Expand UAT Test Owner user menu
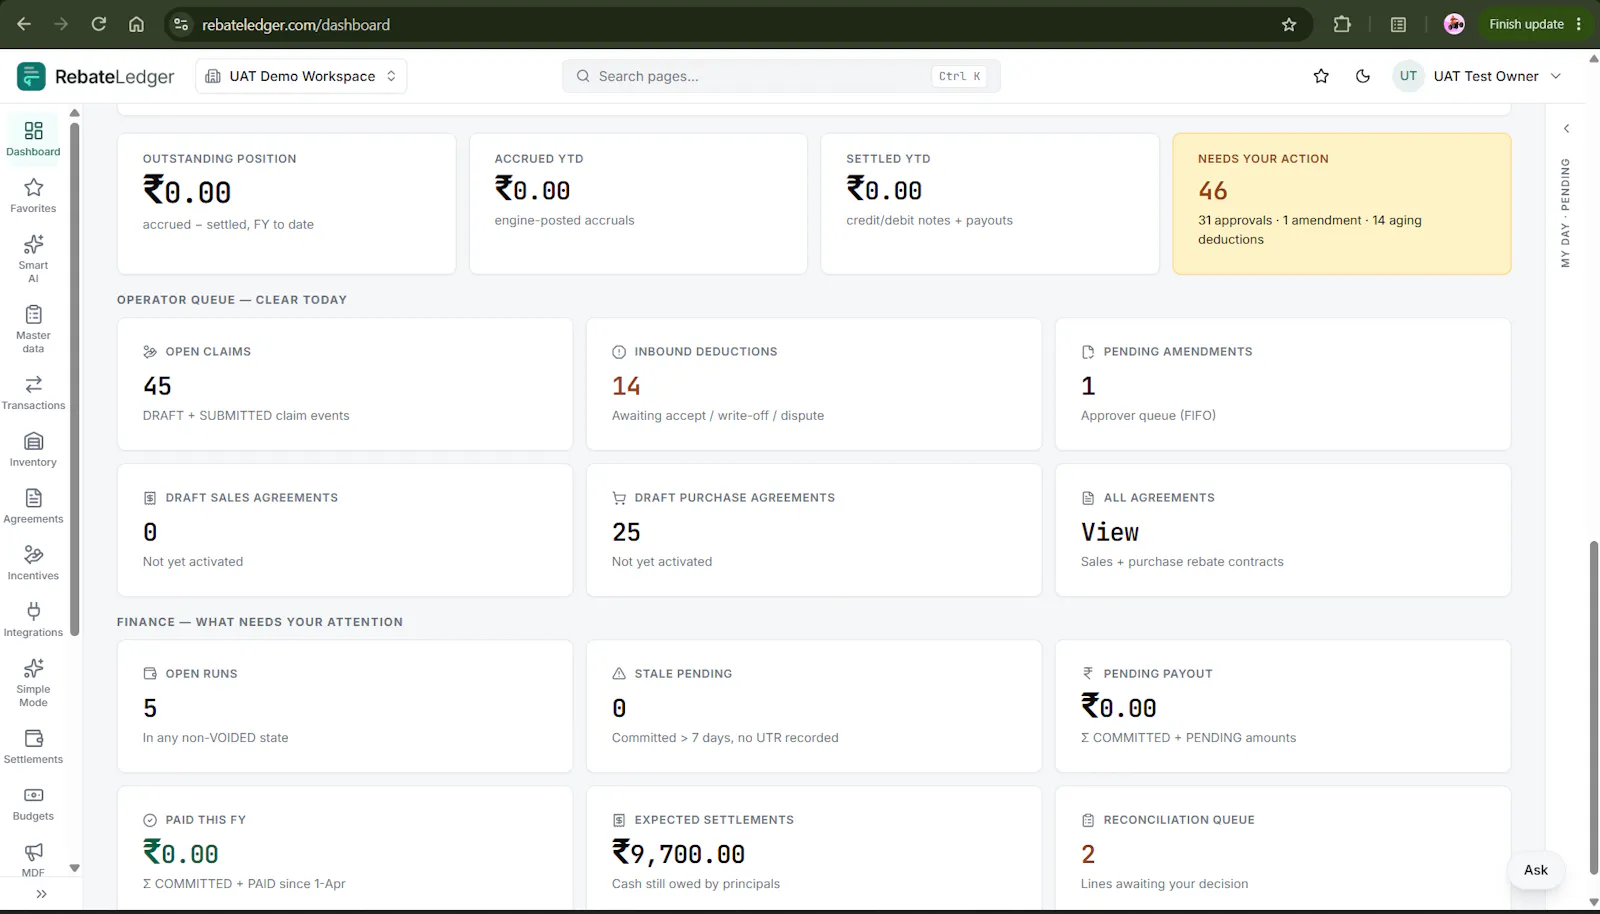The width and height of the screenshot is (1600, 914). [x=1477, y=76]
